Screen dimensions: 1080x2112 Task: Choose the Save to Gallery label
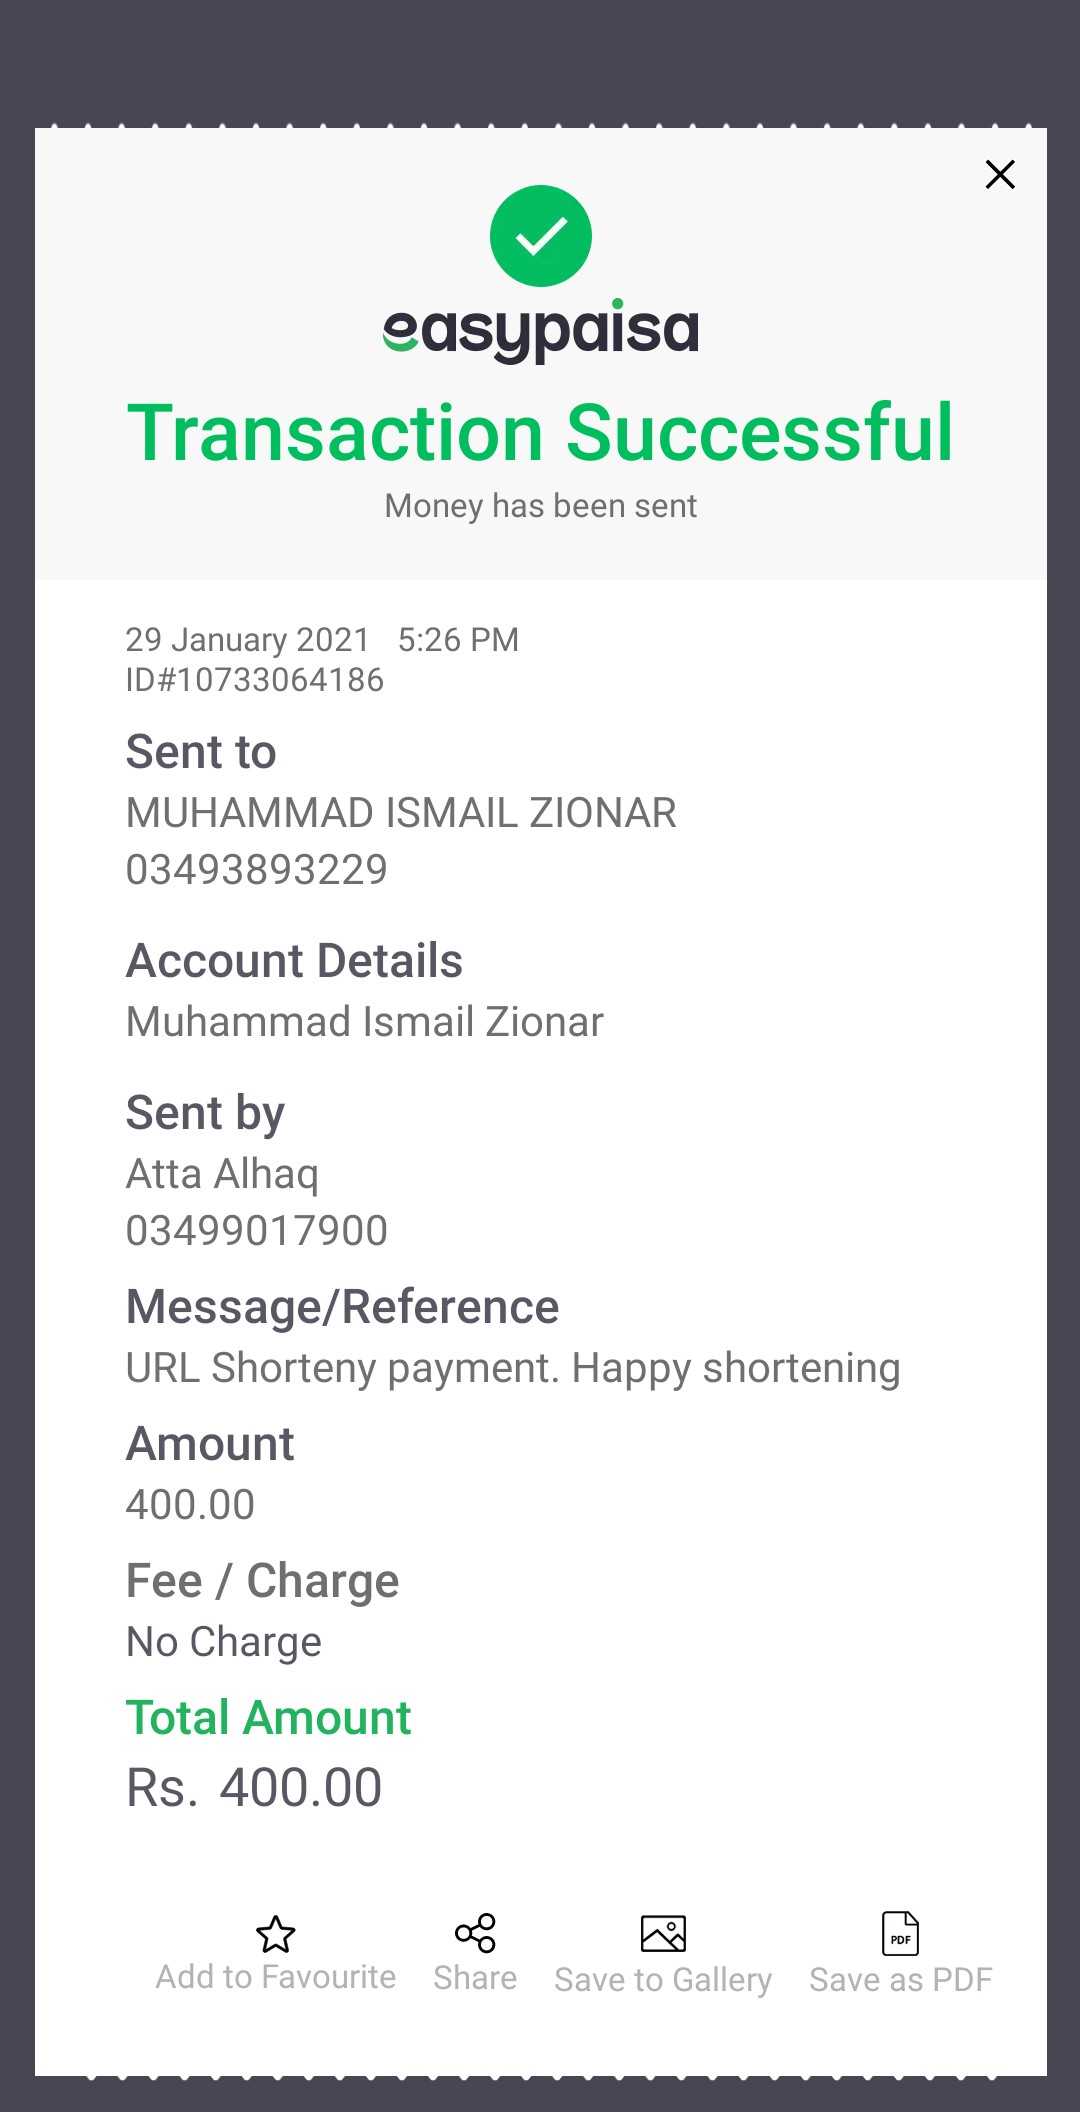[x=663, y=1980]
